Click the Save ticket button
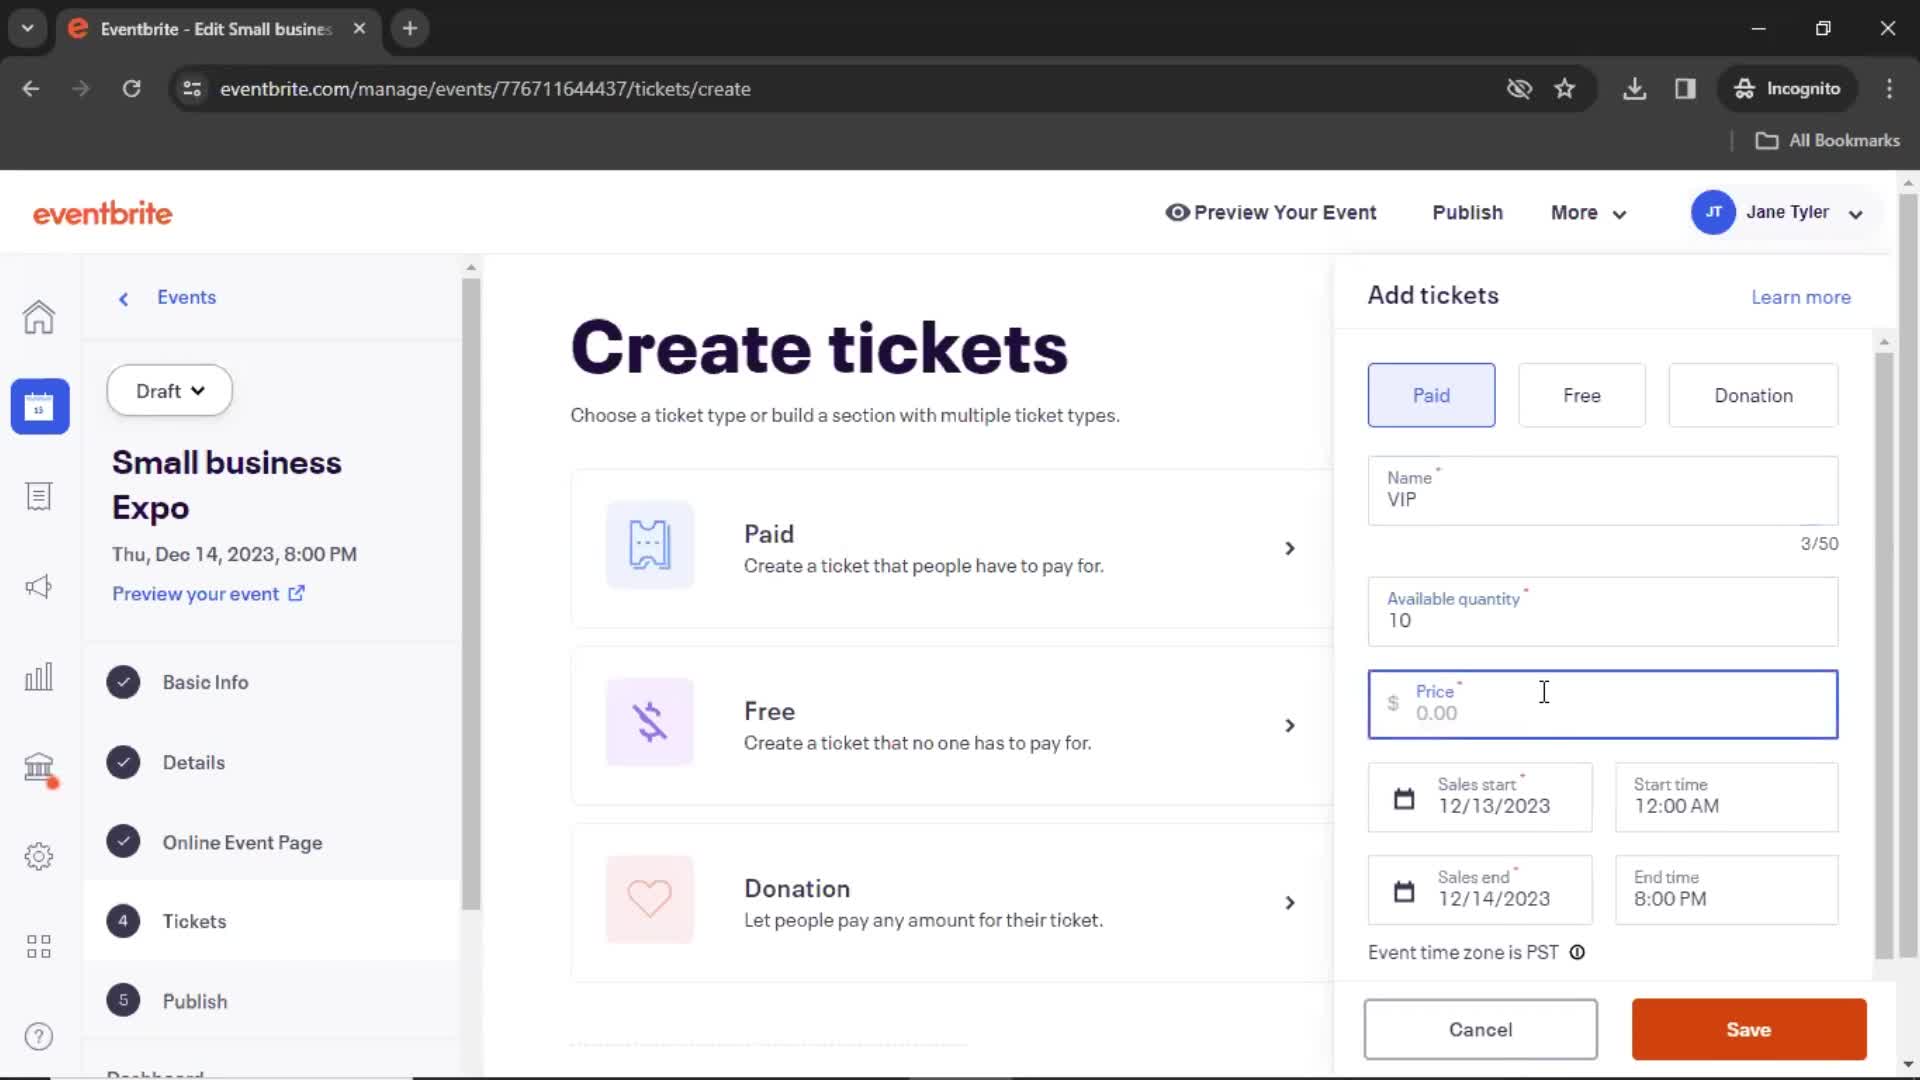Image resolution: width=1920 pixels, height=1080 pixels. [x=1749, y=1029]
